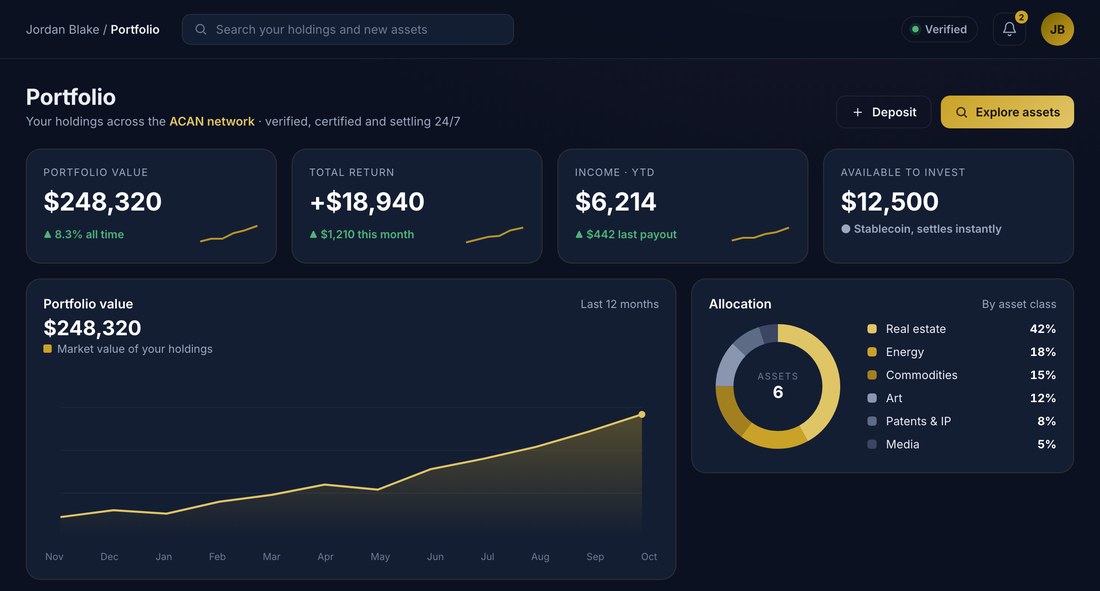Click "Market value of your holdings" legend text

coord(135,349)
